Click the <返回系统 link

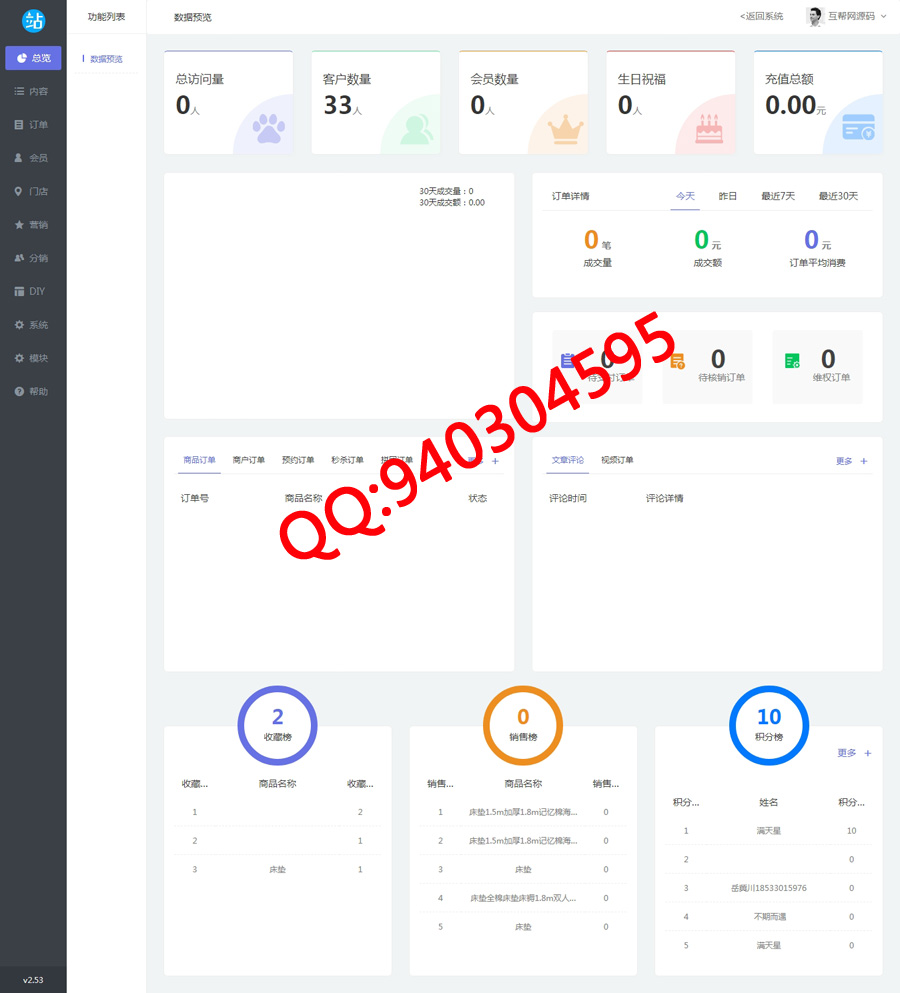(761, 17)
